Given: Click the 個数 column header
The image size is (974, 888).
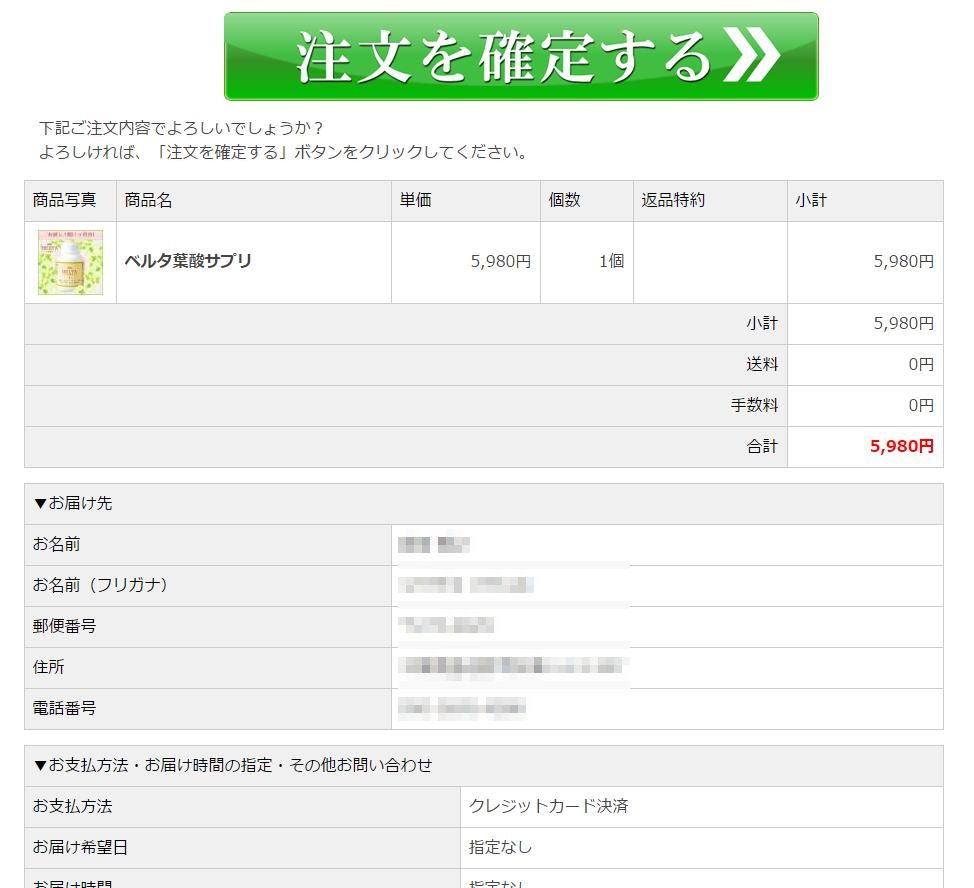Looking at the screenshot, I should [x=564, y=201].
